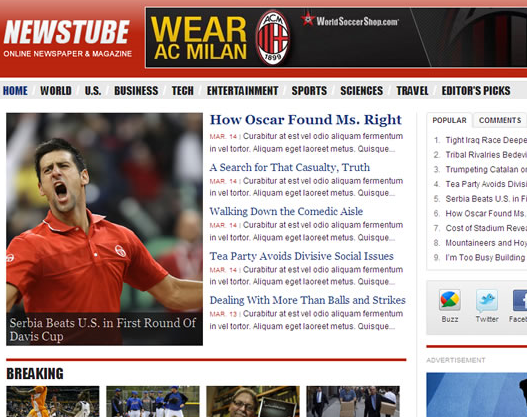This screenshot has height=417, width=527.
Task: Open popular item 'Cost of Stadium'
Action: [x=486, y=228]
